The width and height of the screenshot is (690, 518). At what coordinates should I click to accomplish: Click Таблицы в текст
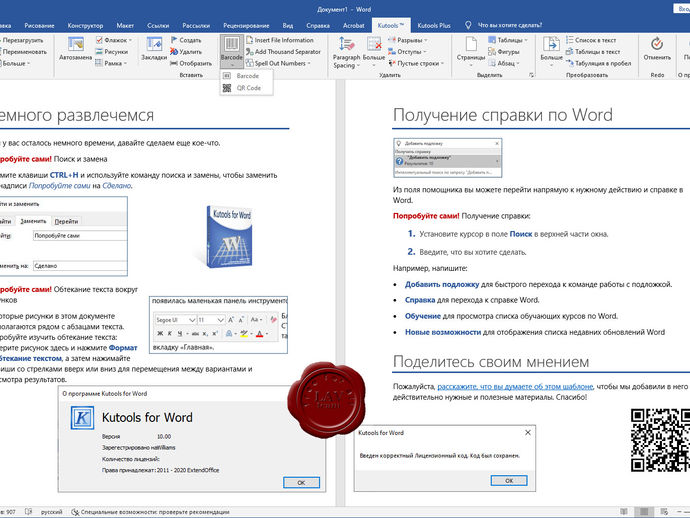tap(593, 52)
